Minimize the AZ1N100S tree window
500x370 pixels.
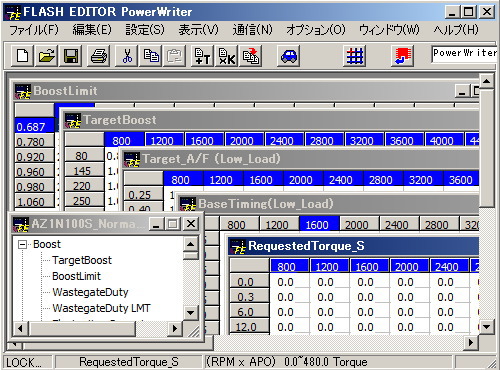155,224
